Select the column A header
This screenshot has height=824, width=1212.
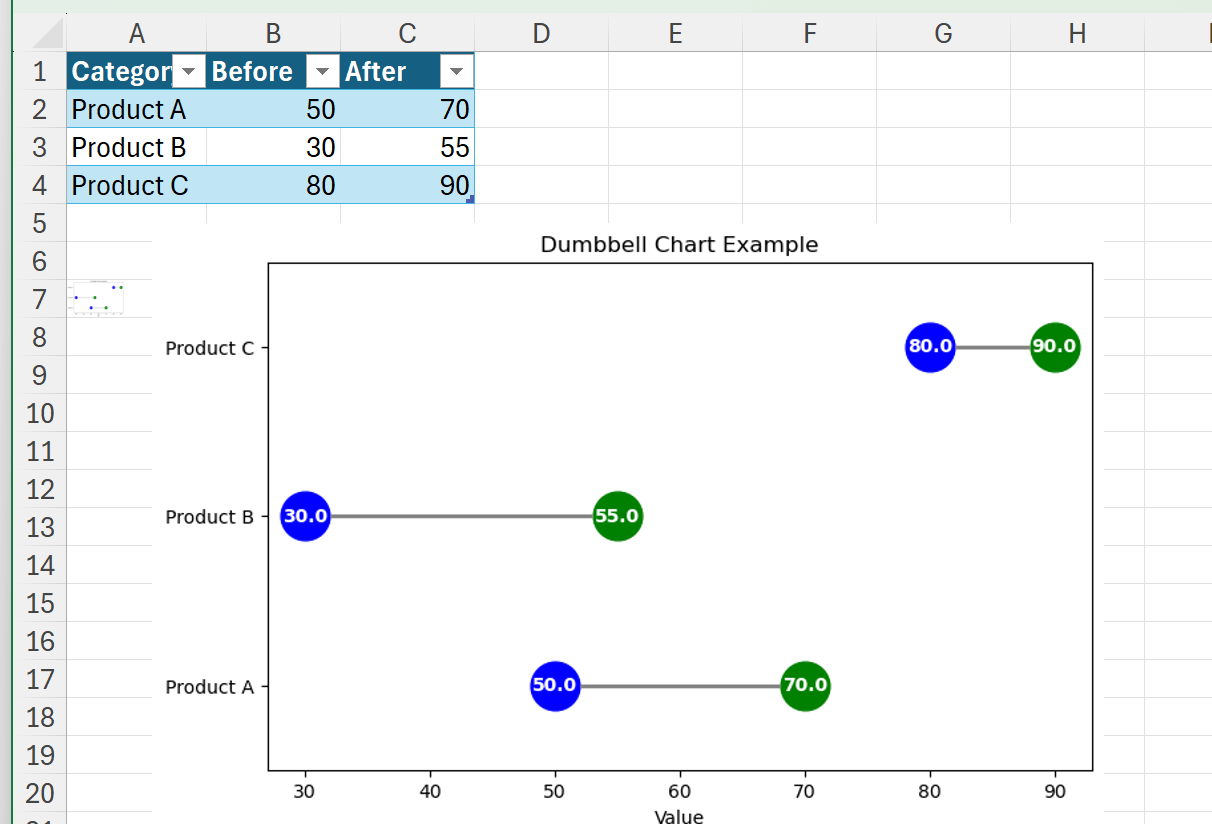137,34
